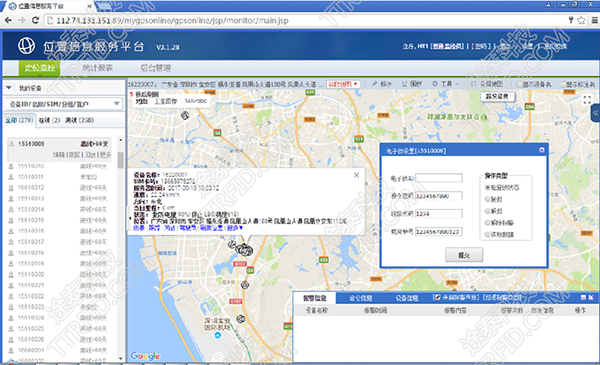This screenshot has width=600, height=365.
Task: Expand the device search combo box arrow
Action: pyautogui.click(x=117, y=104)
